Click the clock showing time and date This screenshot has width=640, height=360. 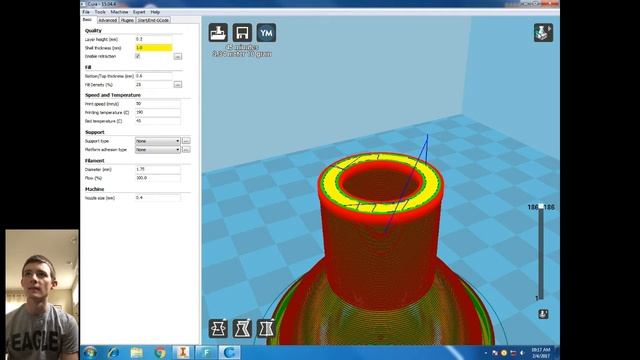coord(541,353)
